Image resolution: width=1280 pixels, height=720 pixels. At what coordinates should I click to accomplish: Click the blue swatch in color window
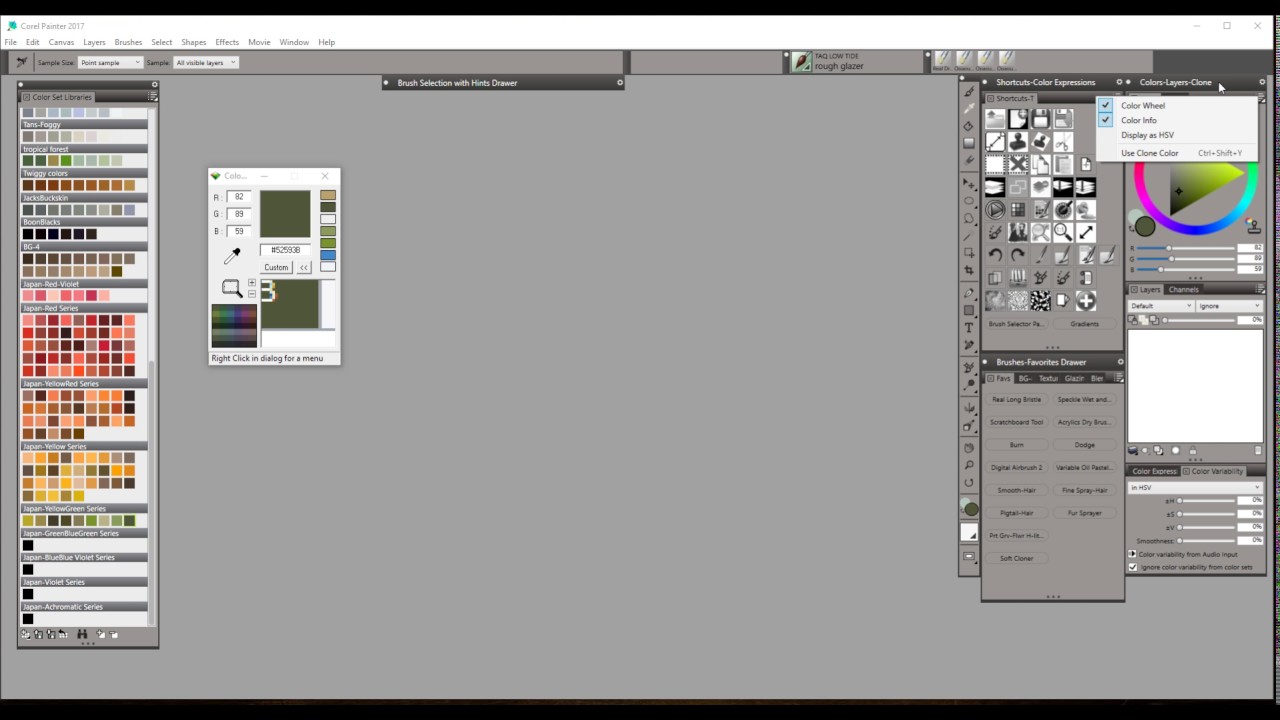(x=328, y=255)
